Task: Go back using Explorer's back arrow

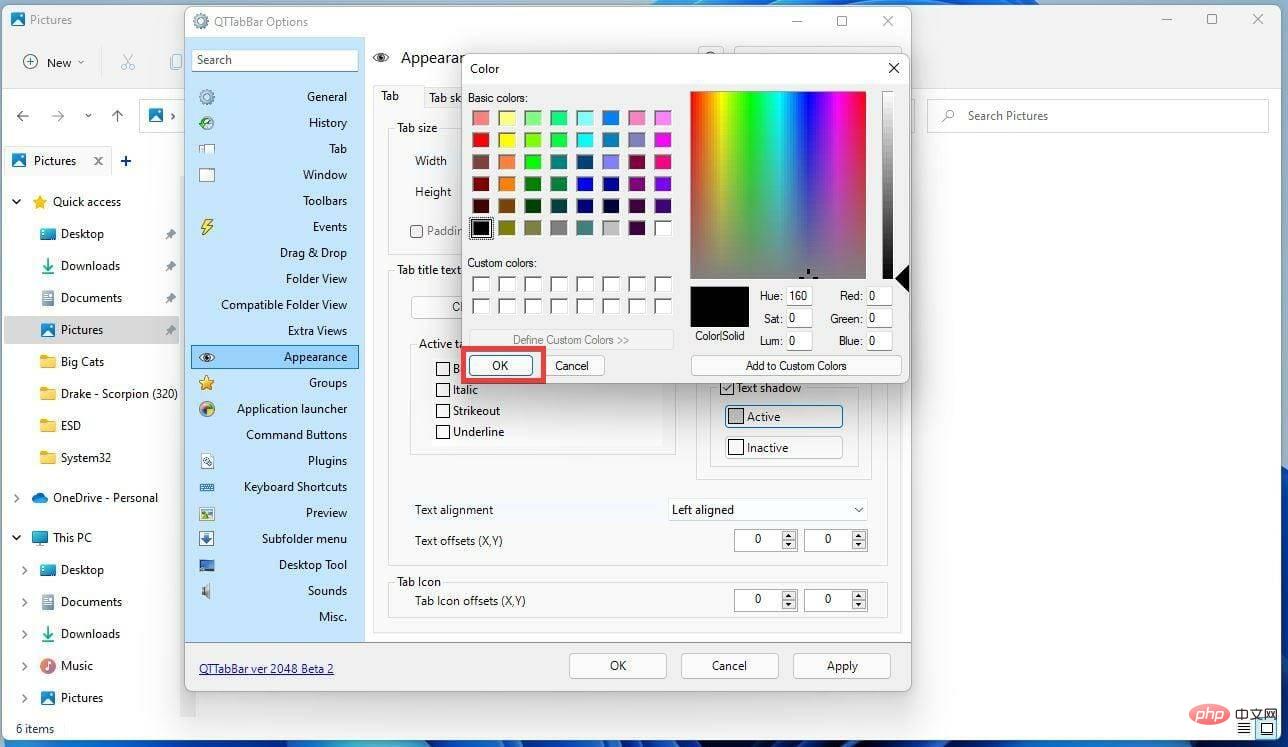Action: (x=23, y=116)
